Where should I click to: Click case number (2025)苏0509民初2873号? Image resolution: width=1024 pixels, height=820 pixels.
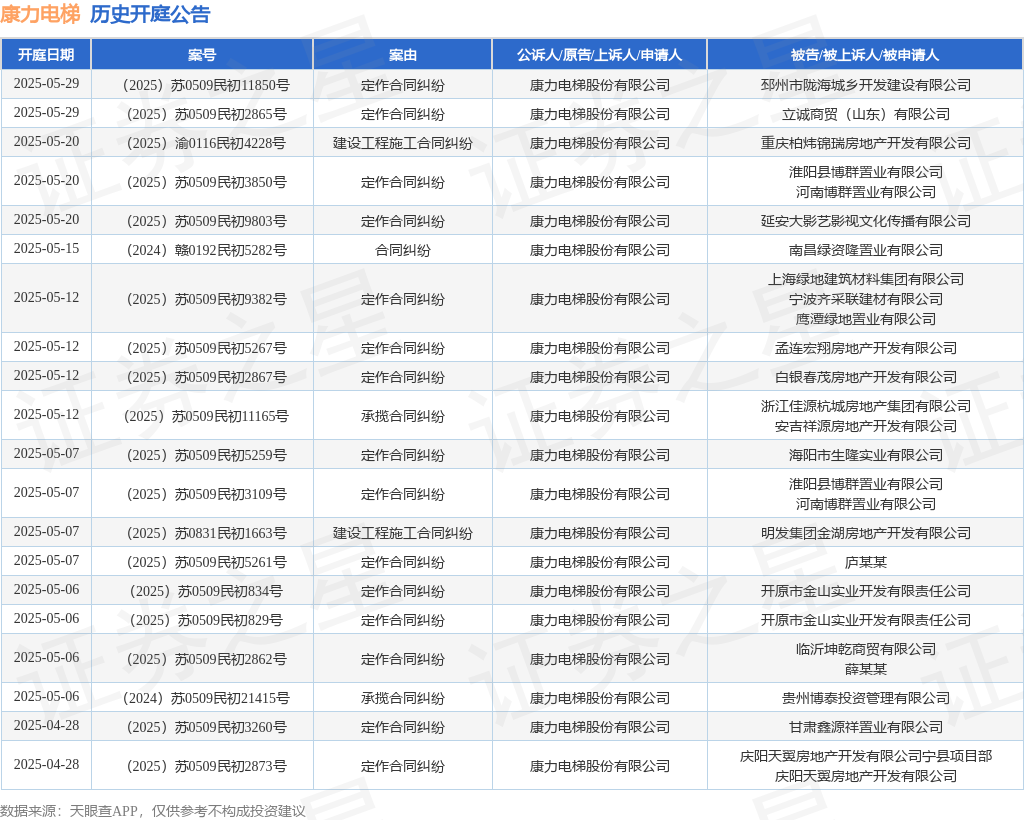click(206, 766)
